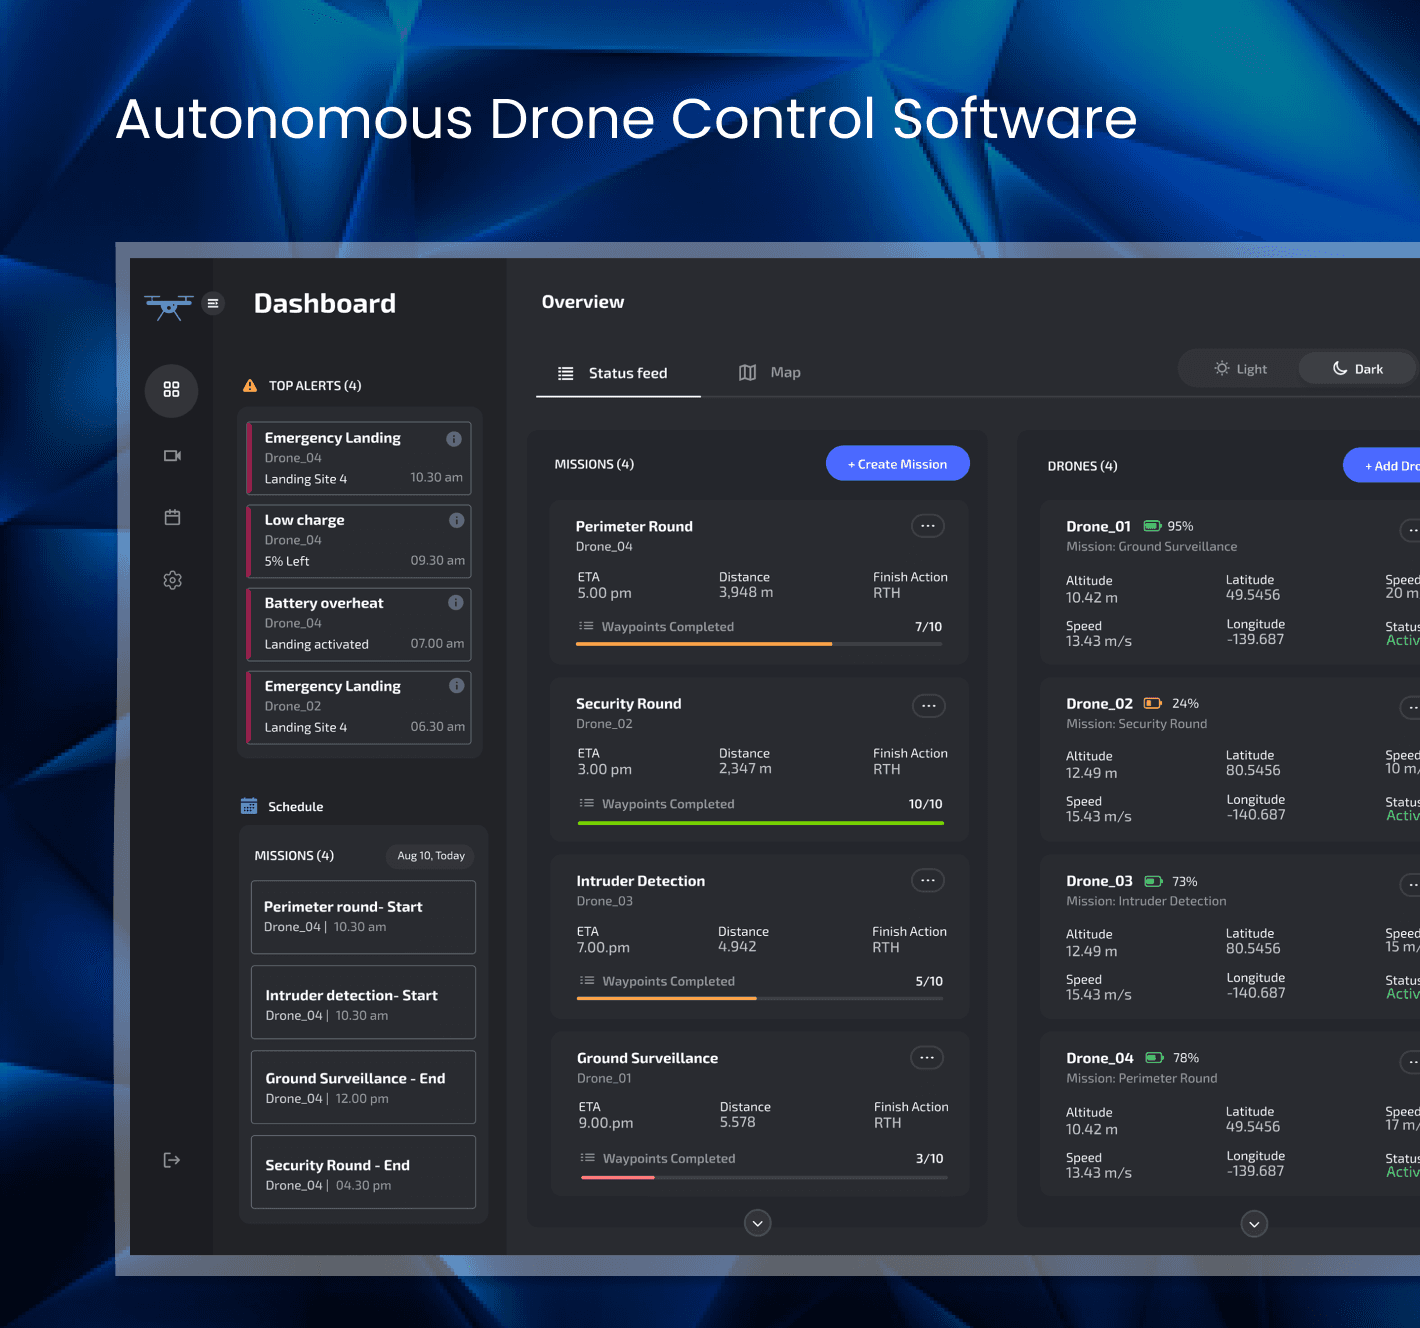The height and width of the screenshot is (1328, 1420).
Task: Open the camera feed sidebar icon
Action: (x=172, y=456)
